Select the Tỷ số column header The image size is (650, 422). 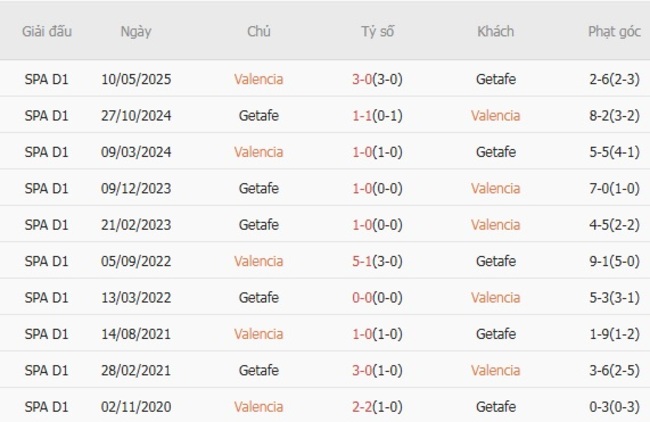coord(377,32)
